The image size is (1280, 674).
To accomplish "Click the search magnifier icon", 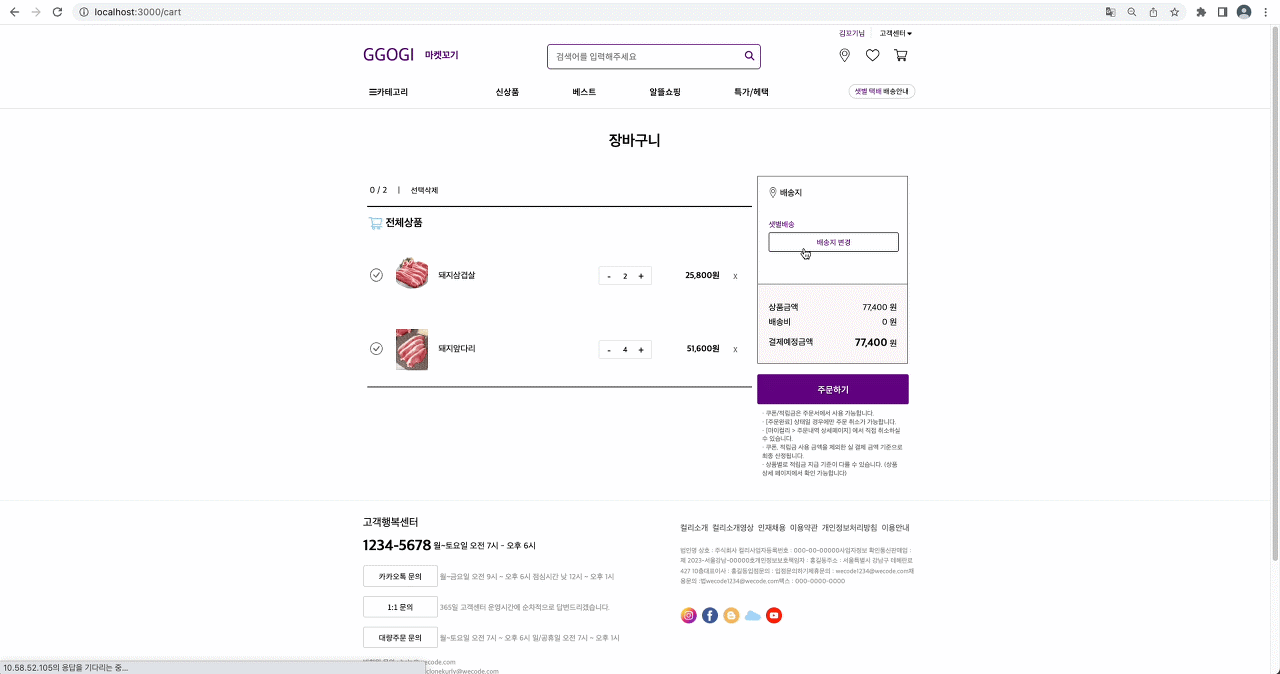I will tap(749, 56).
